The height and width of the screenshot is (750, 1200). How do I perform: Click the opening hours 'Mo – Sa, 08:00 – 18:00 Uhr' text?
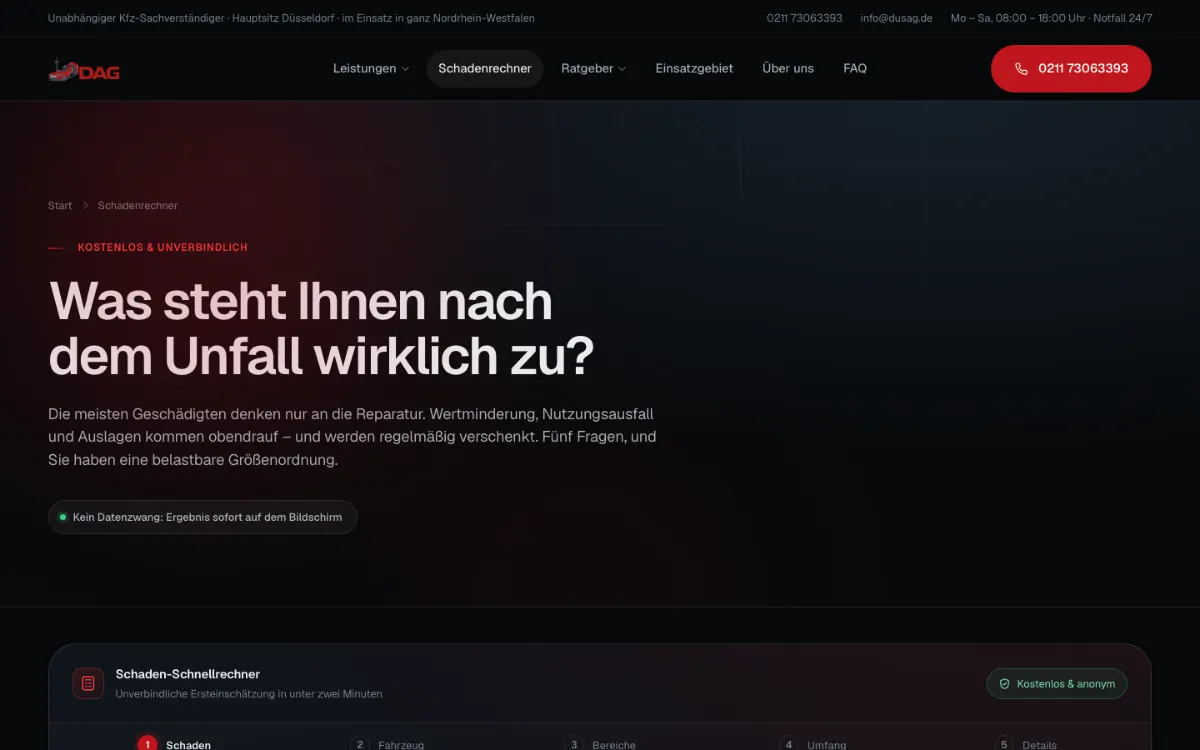(x=1019, y=18)
